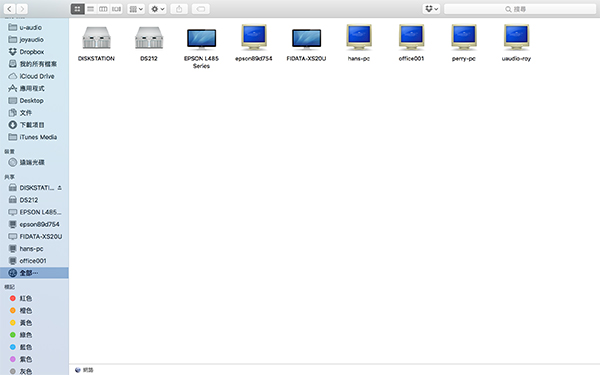Viewport: 600px width, 375px height.
Task: Focus the search field
Action: point(520,9)
